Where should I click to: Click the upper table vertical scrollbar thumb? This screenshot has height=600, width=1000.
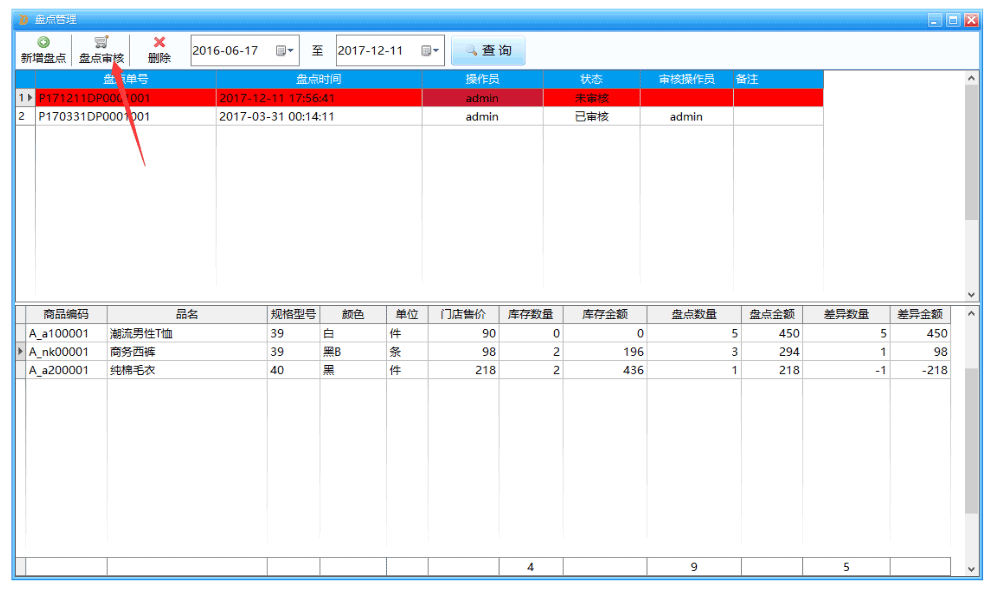pyautogui.click(x=971, y=152)
